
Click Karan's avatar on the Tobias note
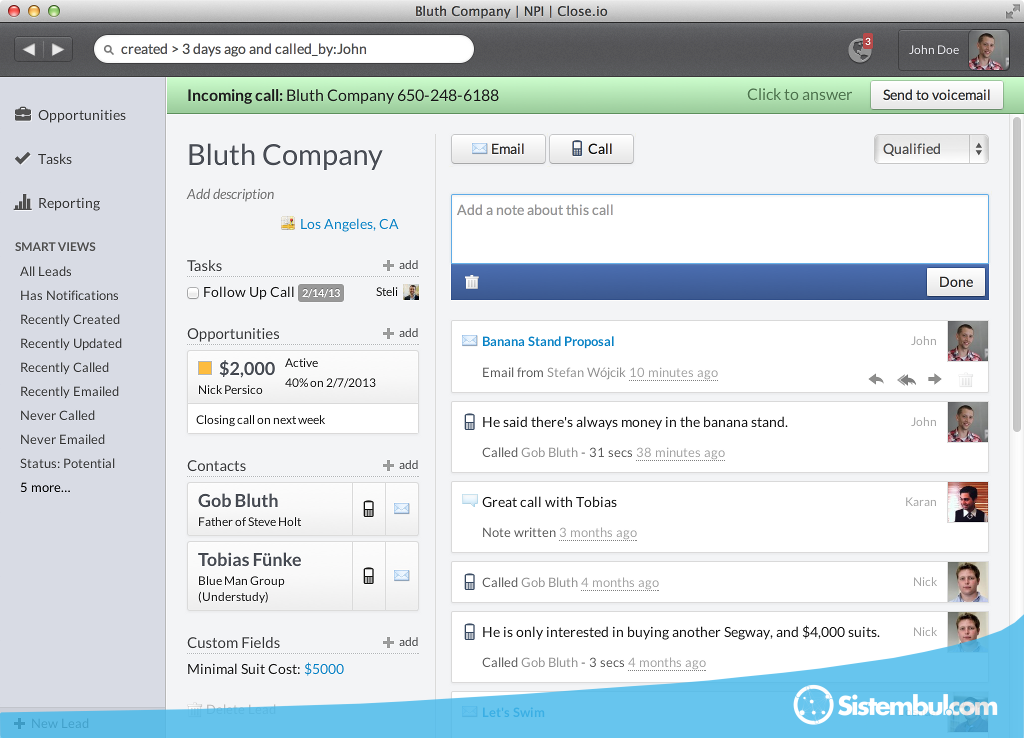[968, 502]
